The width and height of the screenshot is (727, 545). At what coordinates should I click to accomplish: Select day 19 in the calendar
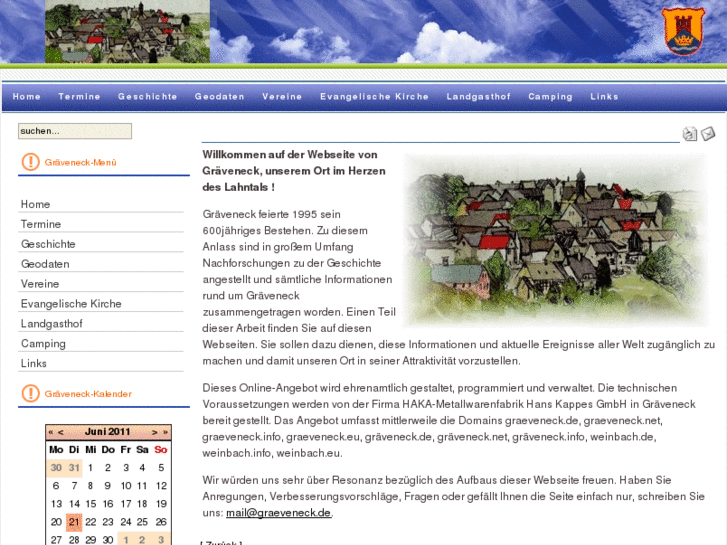(x=161, y=504)
